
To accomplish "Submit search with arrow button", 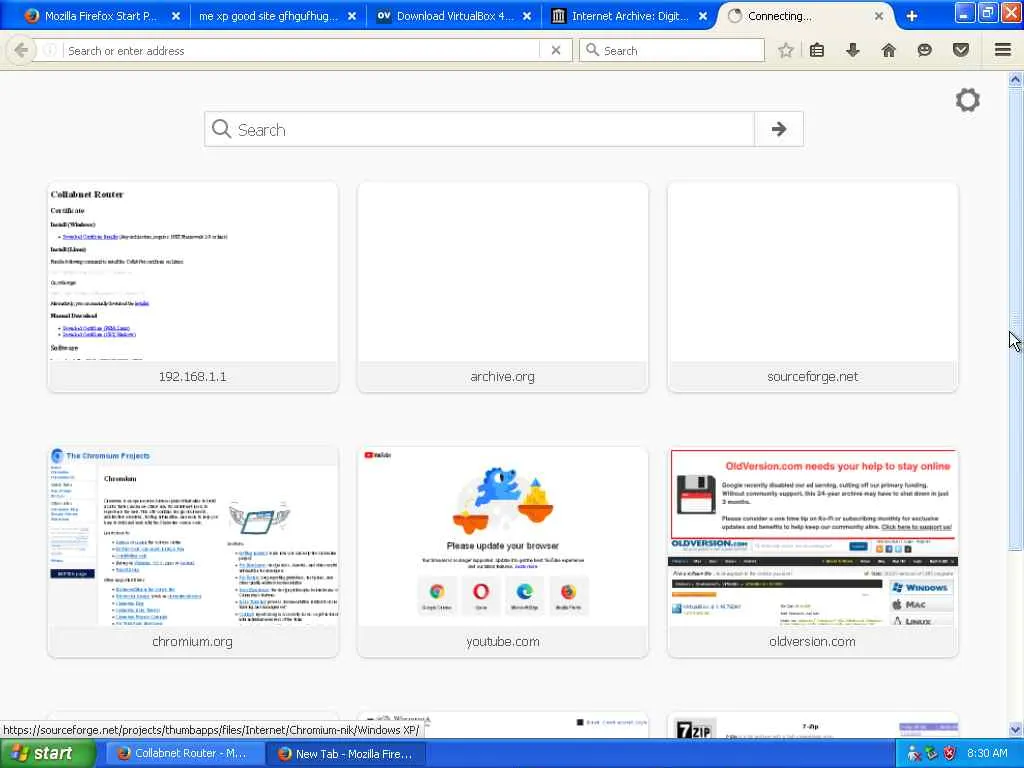I will (778, 129).
